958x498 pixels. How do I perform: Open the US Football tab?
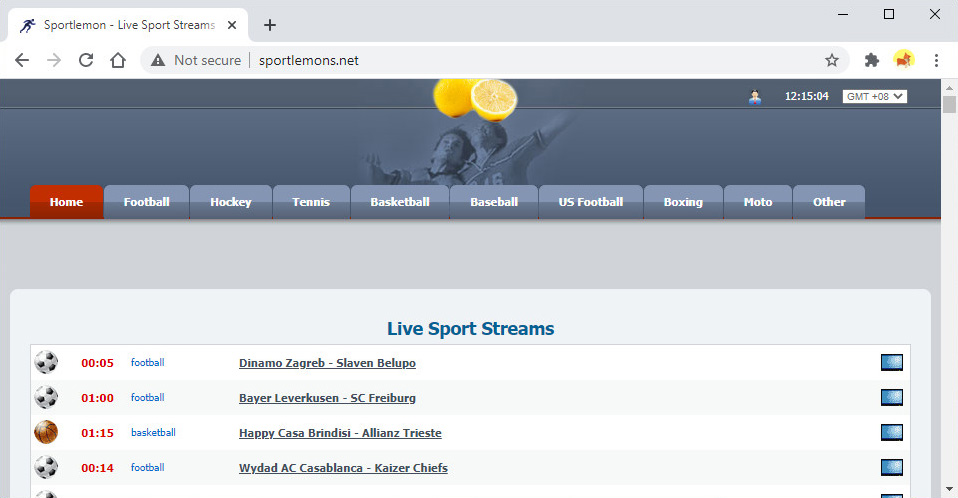591,202
